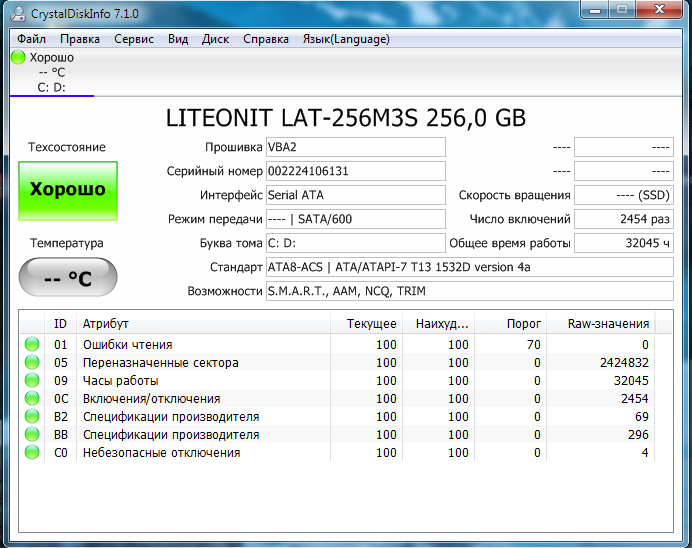Click the transfer mode field SATA/600

pyautogui.click(x=356, y=219)
